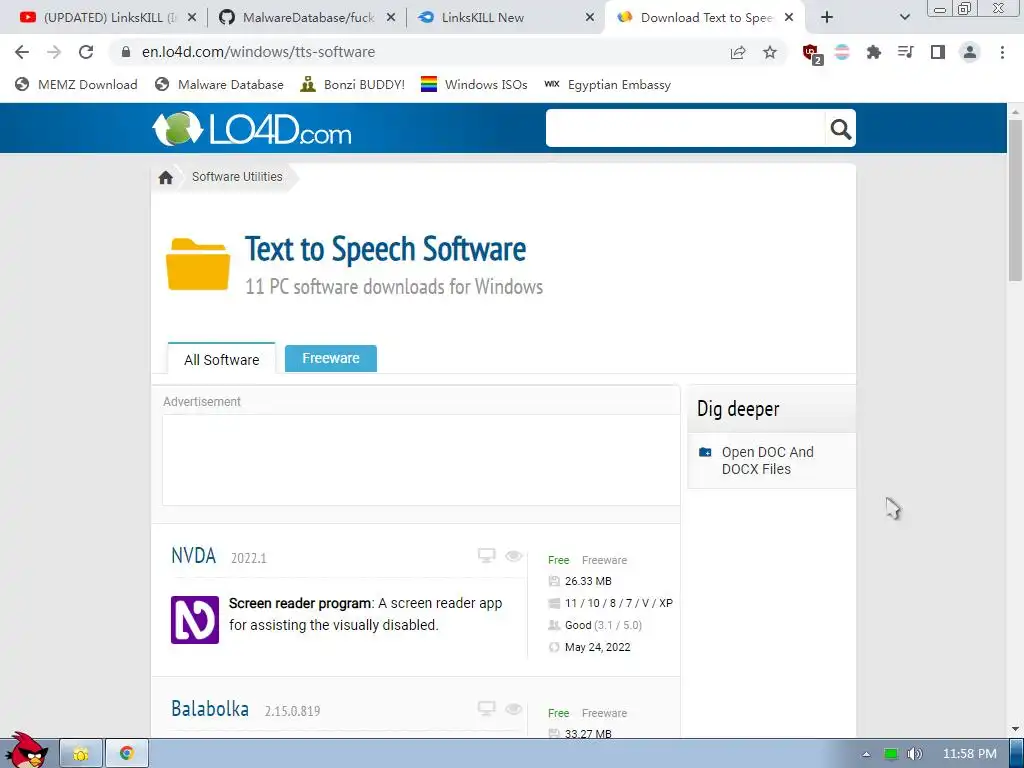Click the striped flag extension icon
Viewport: 1024px width, 768px height.
coord(842,52)
